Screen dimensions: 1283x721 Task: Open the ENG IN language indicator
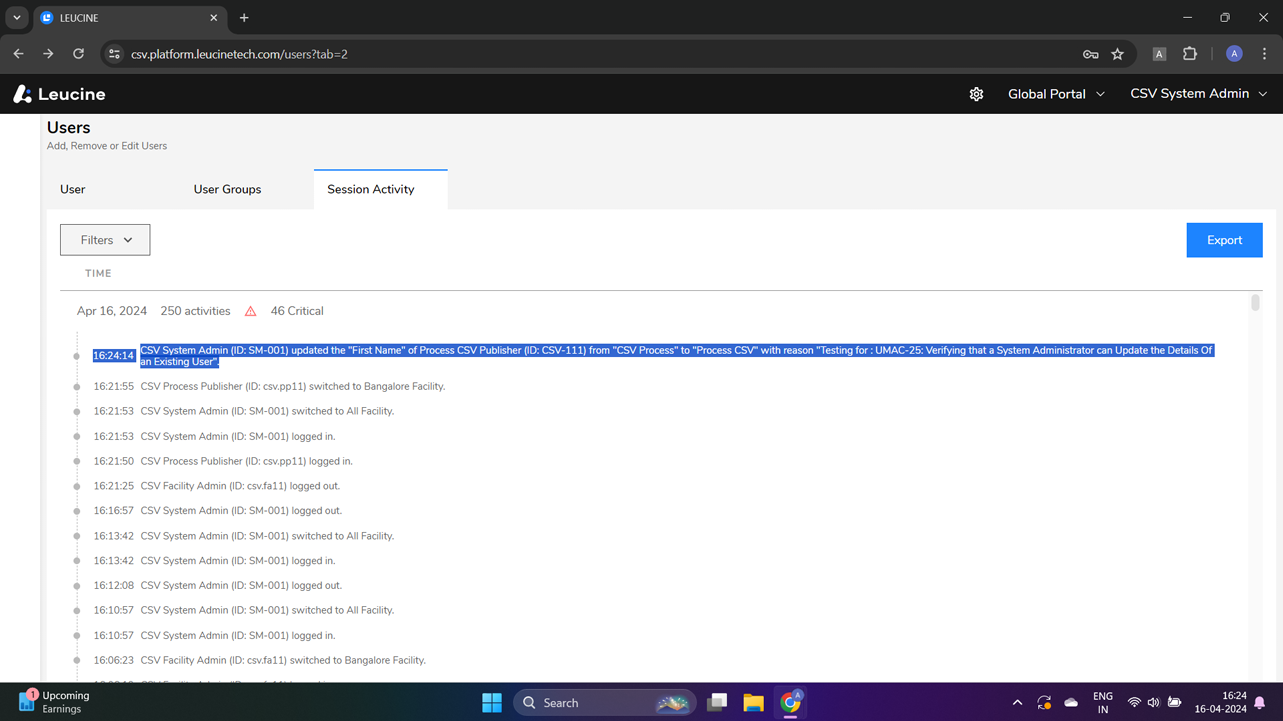pyautogui.click(x=1103, y=702)
